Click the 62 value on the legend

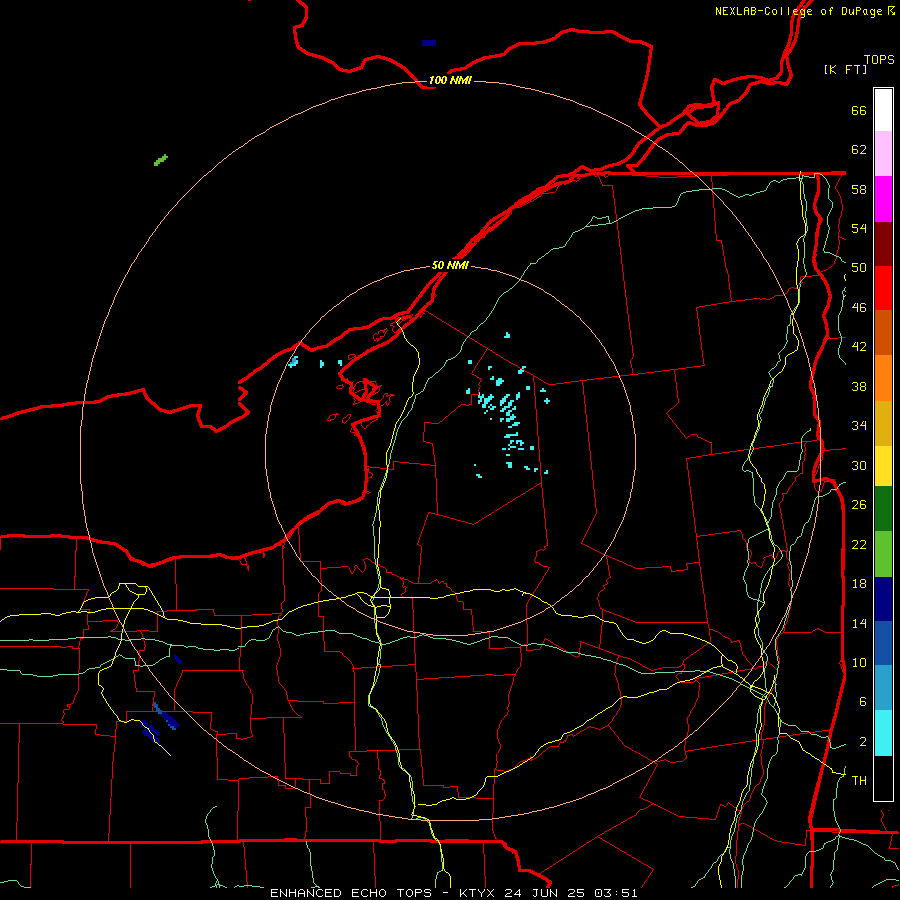pos(859,150)
